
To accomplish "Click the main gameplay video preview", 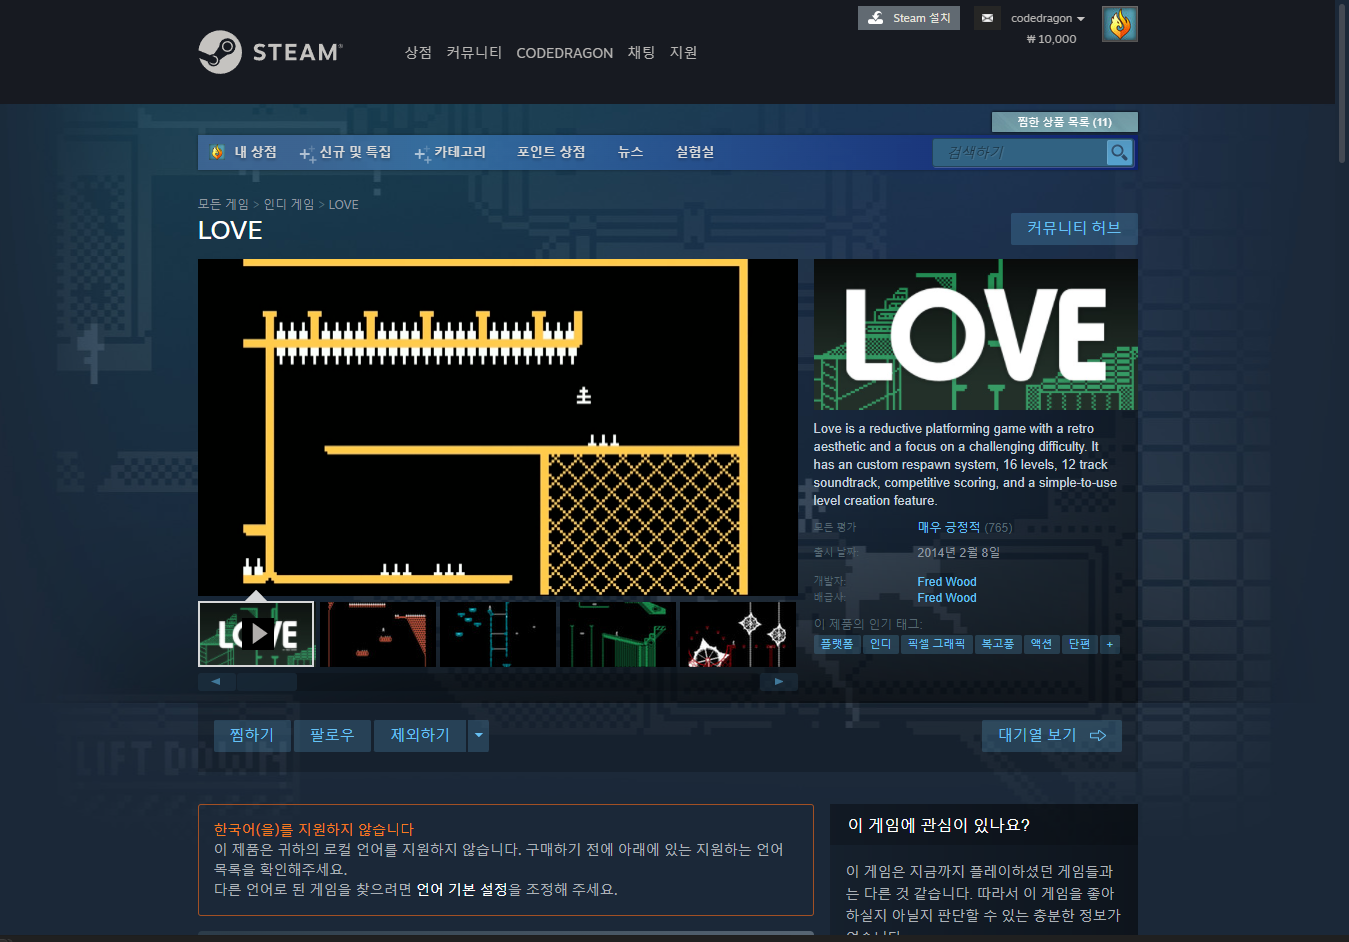I will coord(498,428).
